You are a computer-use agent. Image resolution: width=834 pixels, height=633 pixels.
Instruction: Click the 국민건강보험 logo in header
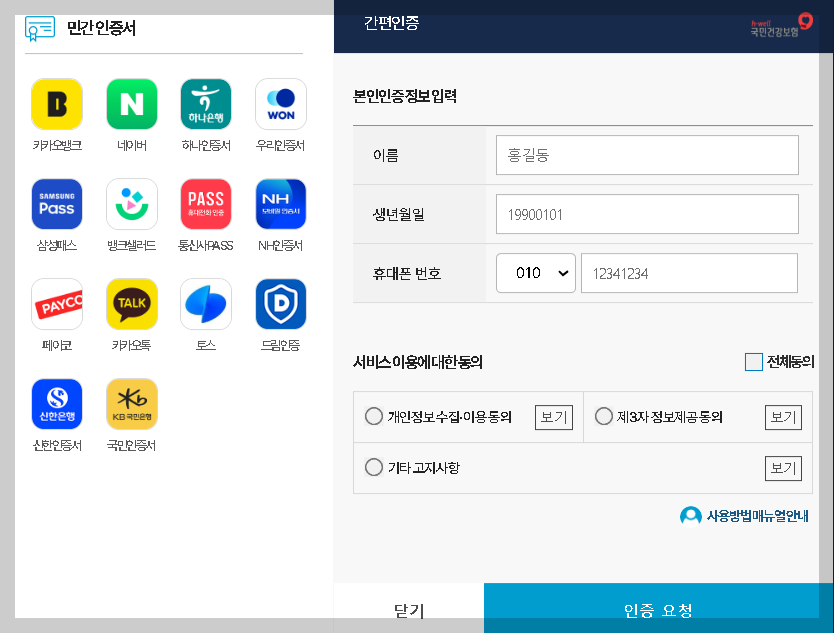click(x=781, y=25)
